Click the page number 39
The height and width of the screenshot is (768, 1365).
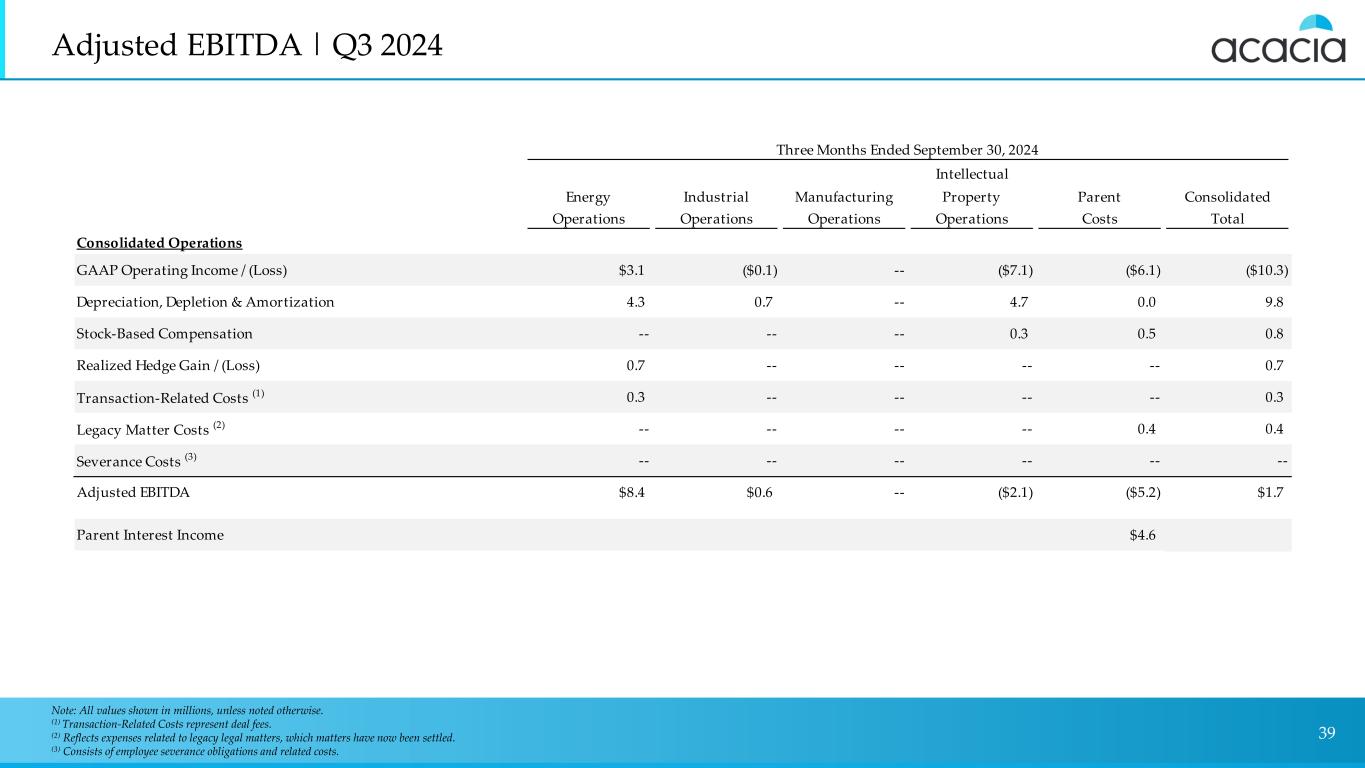tap(1326, 733)
